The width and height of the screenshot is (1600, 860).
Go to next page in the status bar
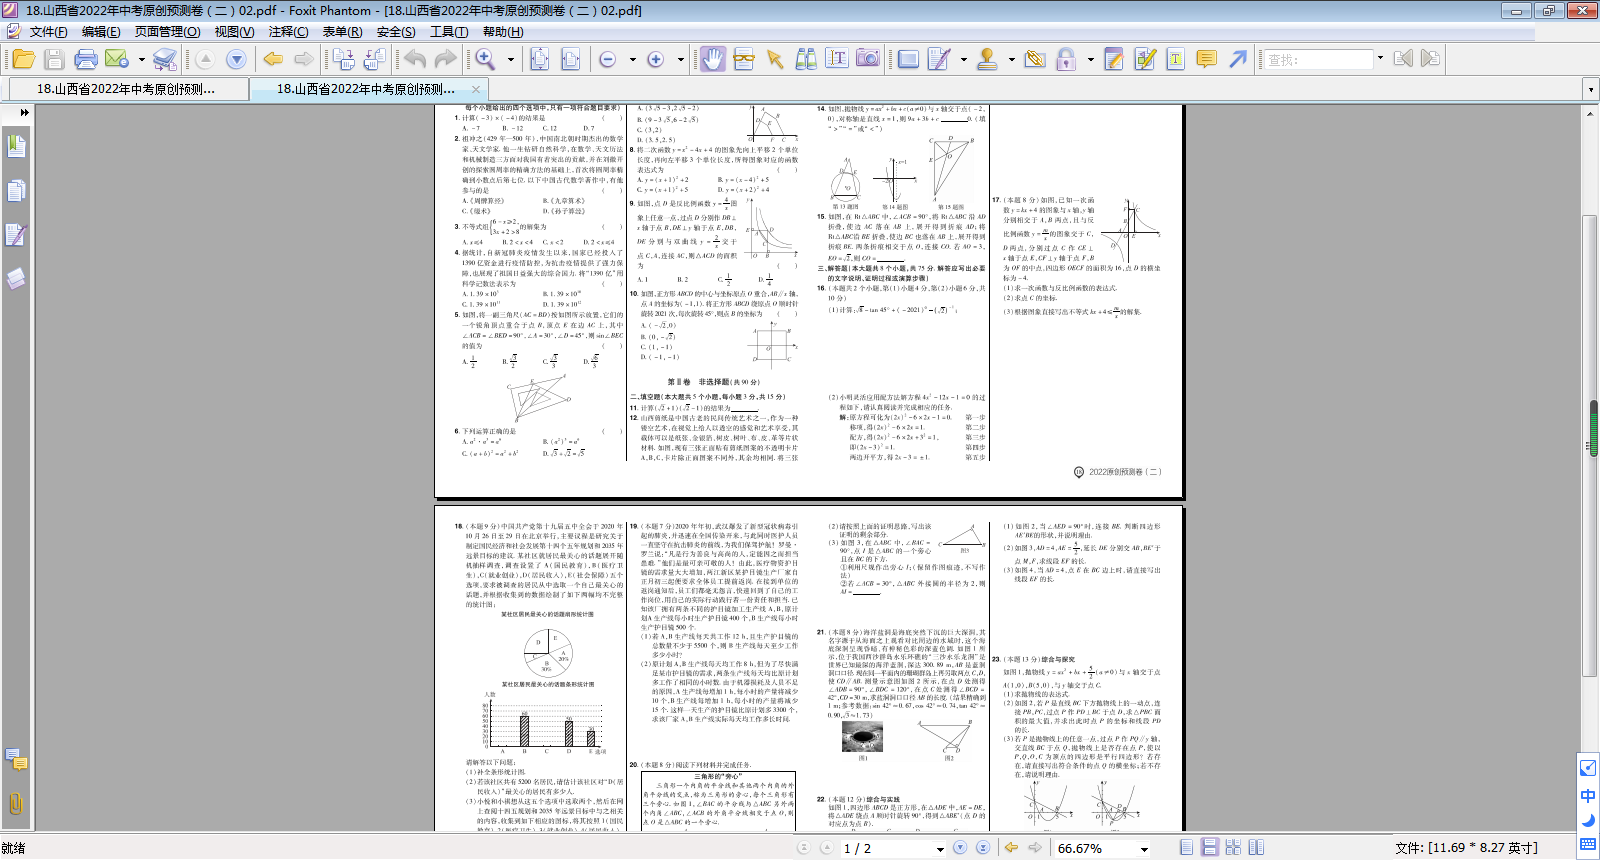[x=960, y=847]
